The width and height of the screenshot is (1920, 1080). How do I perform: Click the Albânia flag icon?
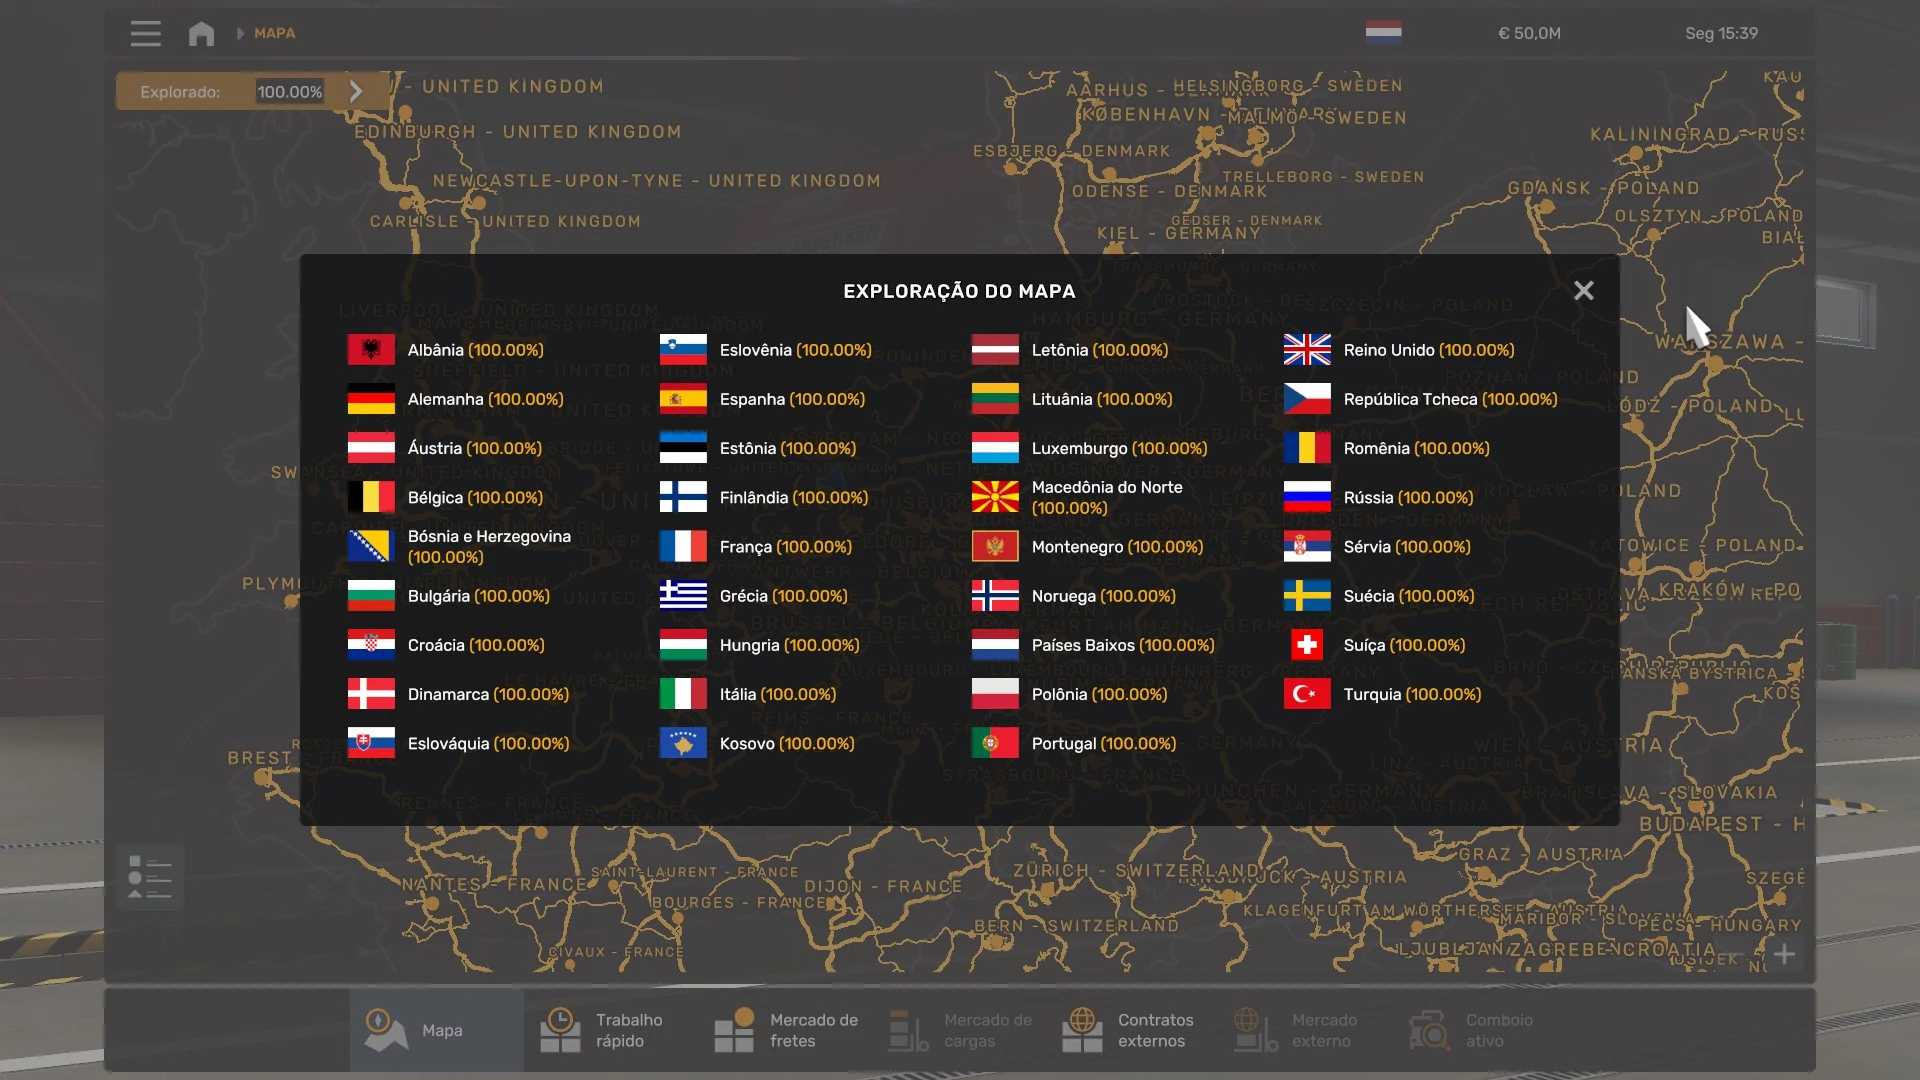(371, 350)
